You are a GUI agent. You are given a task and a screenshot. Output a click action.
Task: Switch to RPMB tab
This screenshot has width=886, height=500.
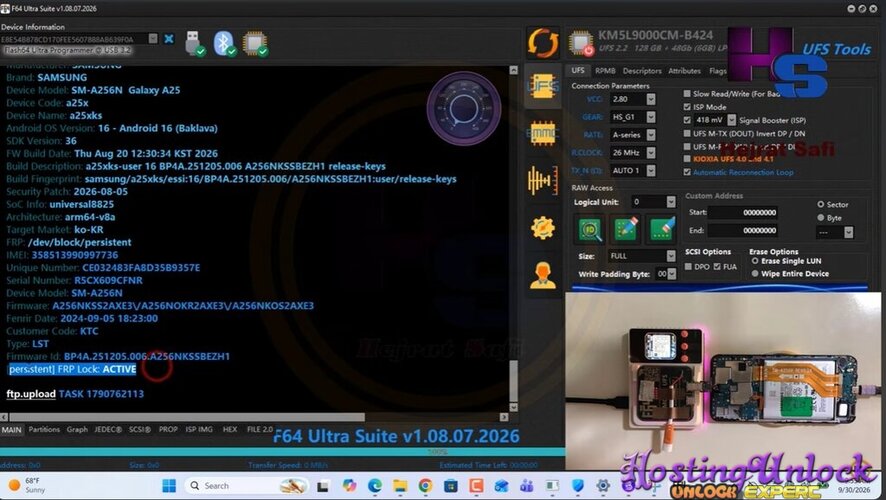605,71
